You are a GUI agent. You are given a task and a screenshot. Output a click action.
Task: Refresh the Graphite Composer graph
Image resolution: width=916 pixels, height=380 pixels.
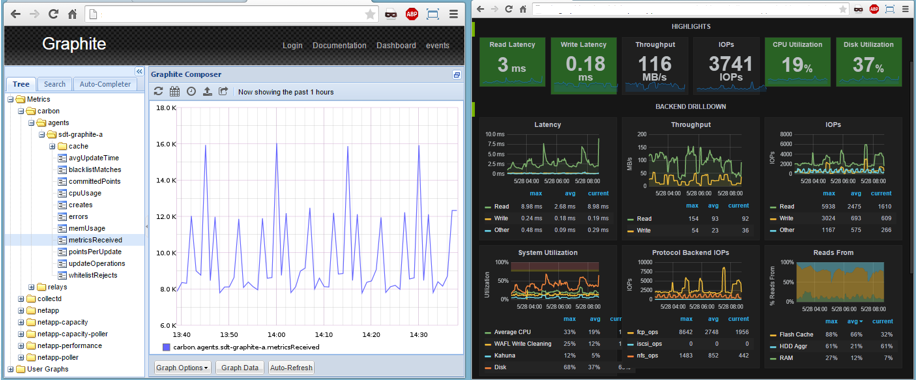click(x=158, y=91)
